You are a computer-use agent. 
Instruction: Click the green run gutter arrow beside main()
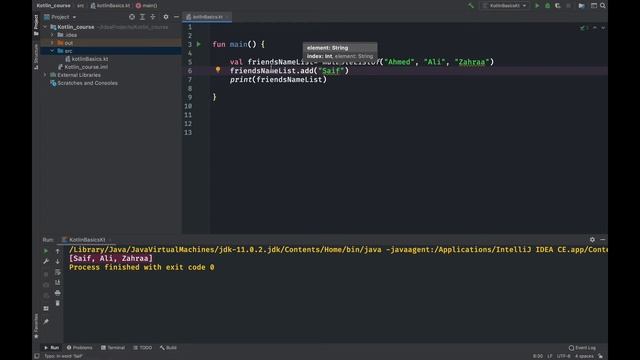(x=199, y=44)
